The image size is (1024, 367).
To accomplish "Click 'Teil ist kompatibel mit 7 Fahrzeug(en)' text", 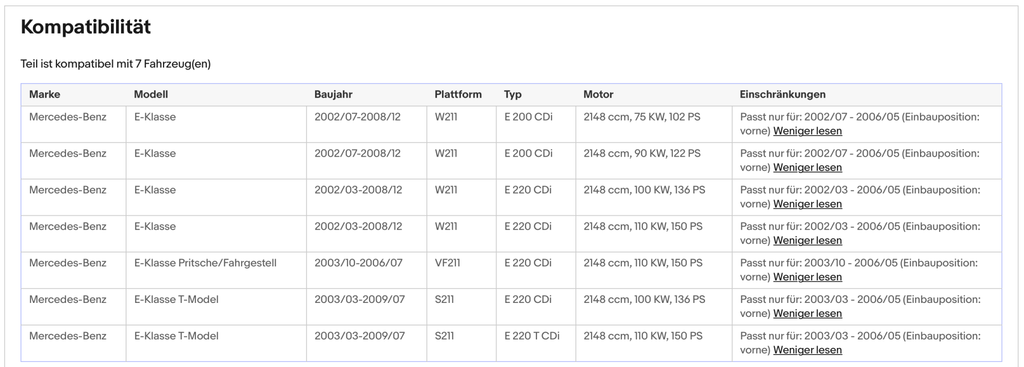I will [116, 64].
